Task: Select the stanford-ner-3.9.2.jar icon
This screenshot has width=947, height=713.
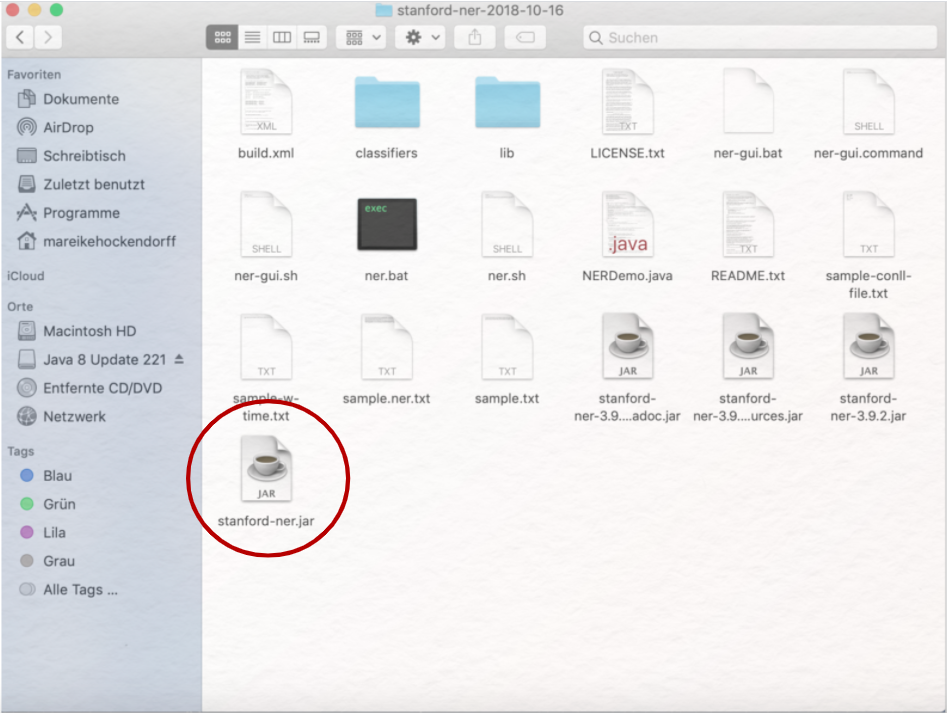Action: 868,347
